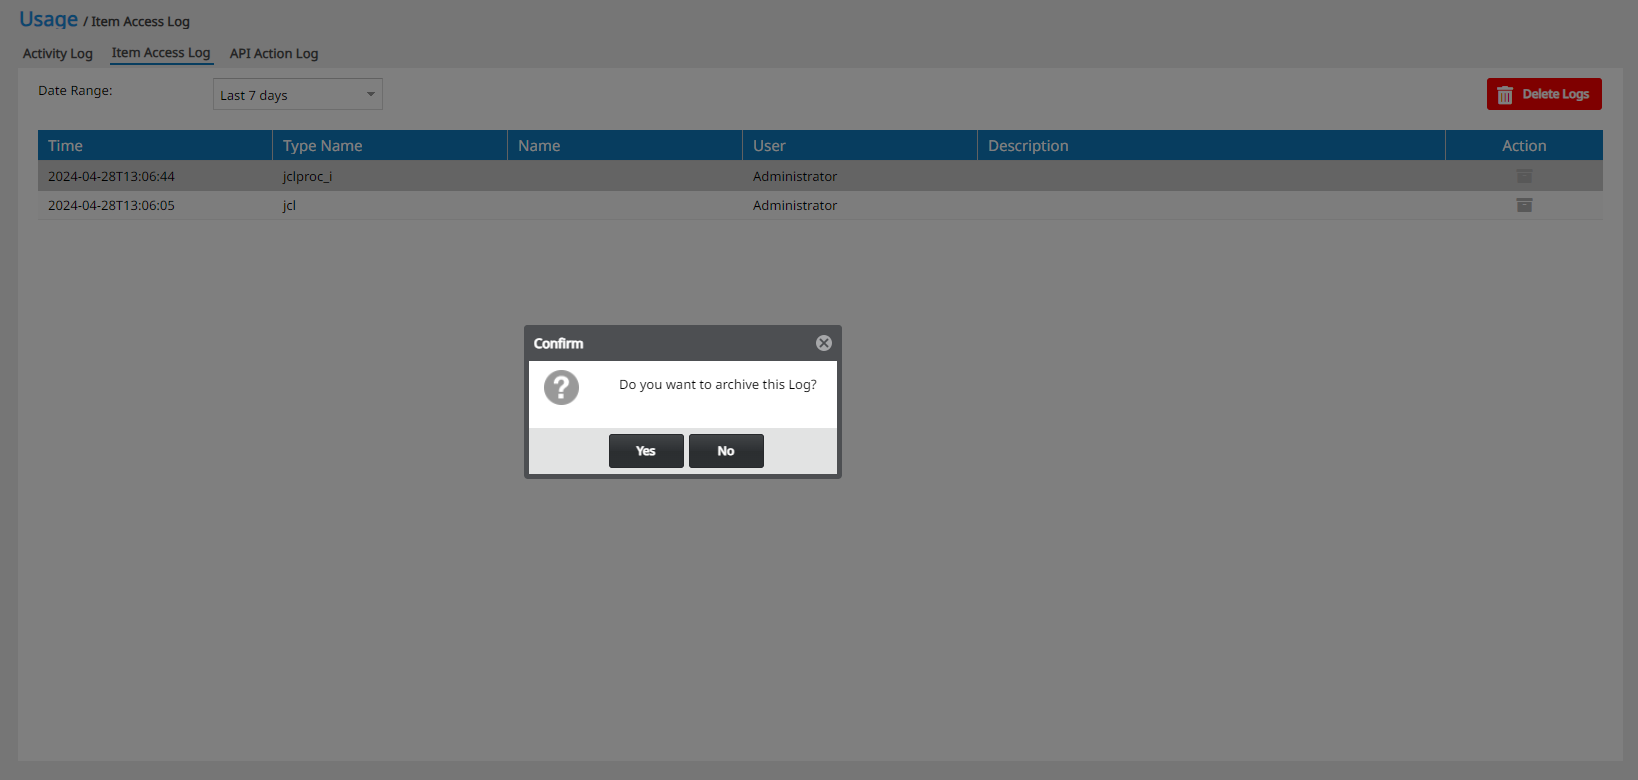Click the Date Range label
1638x780 pixels.
point(75,90)
